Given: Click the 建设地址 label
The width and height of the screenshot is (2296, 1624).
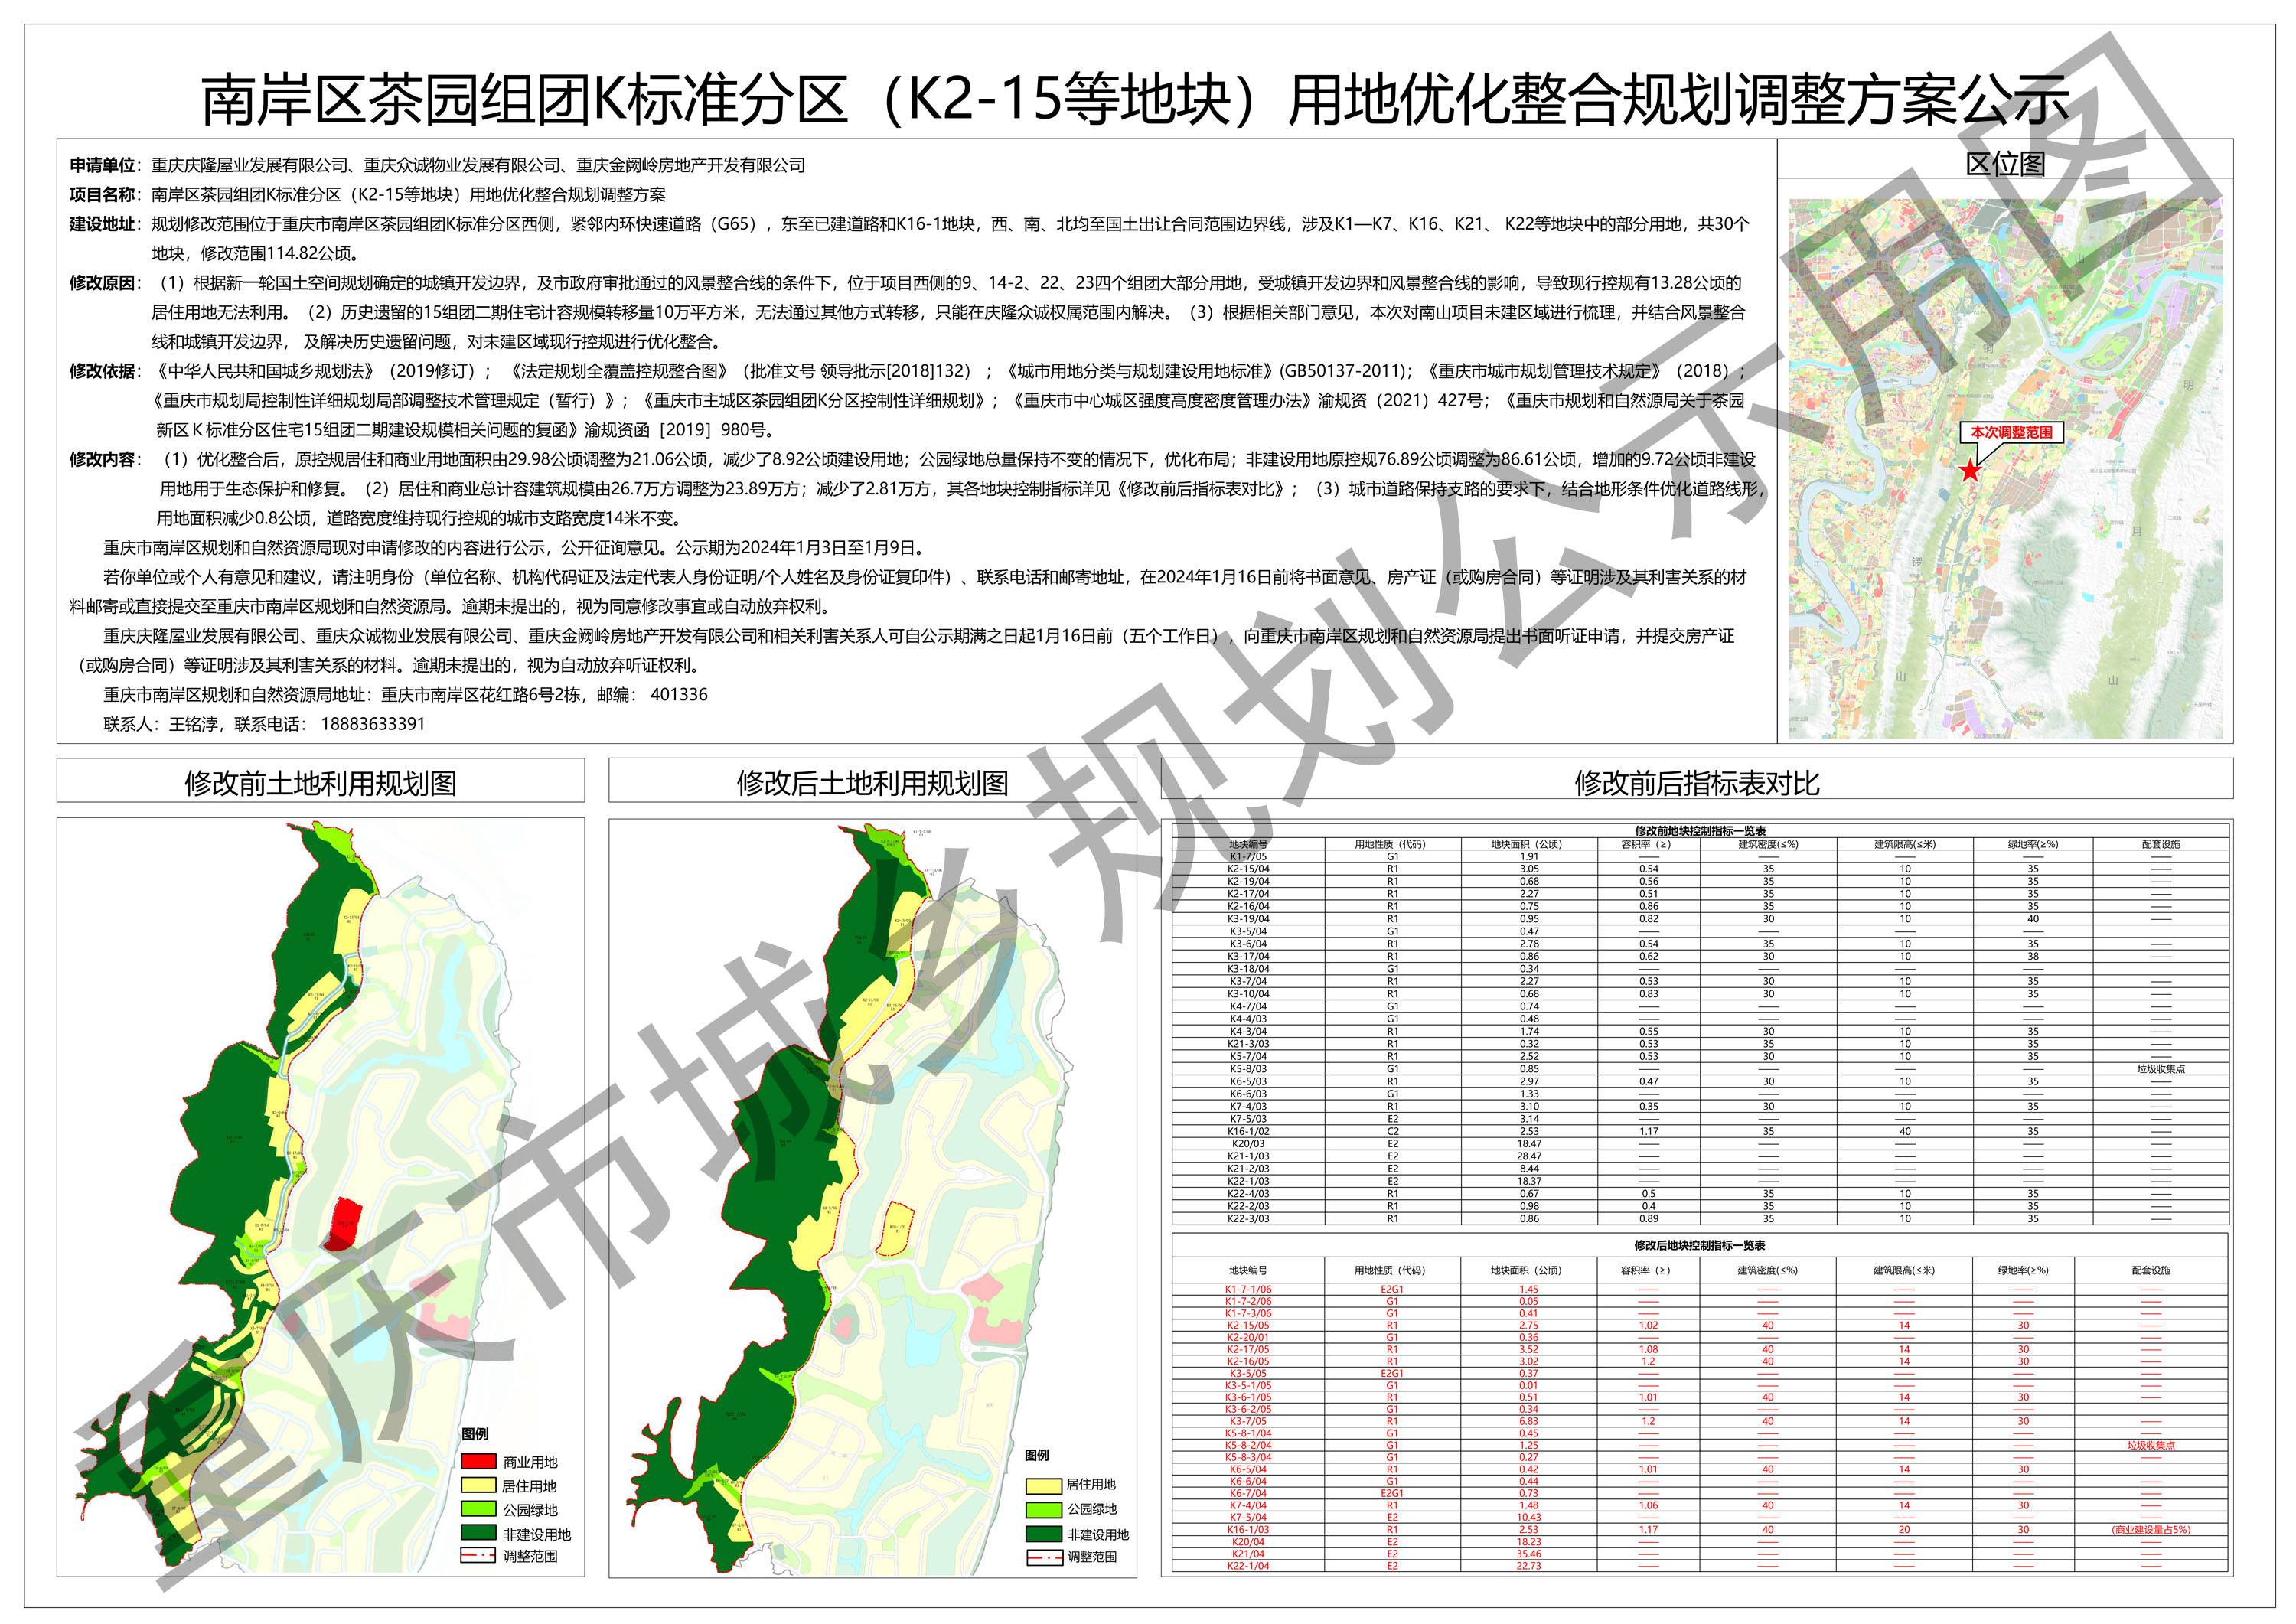Looking at the screenshot, I should pos(102,224).
